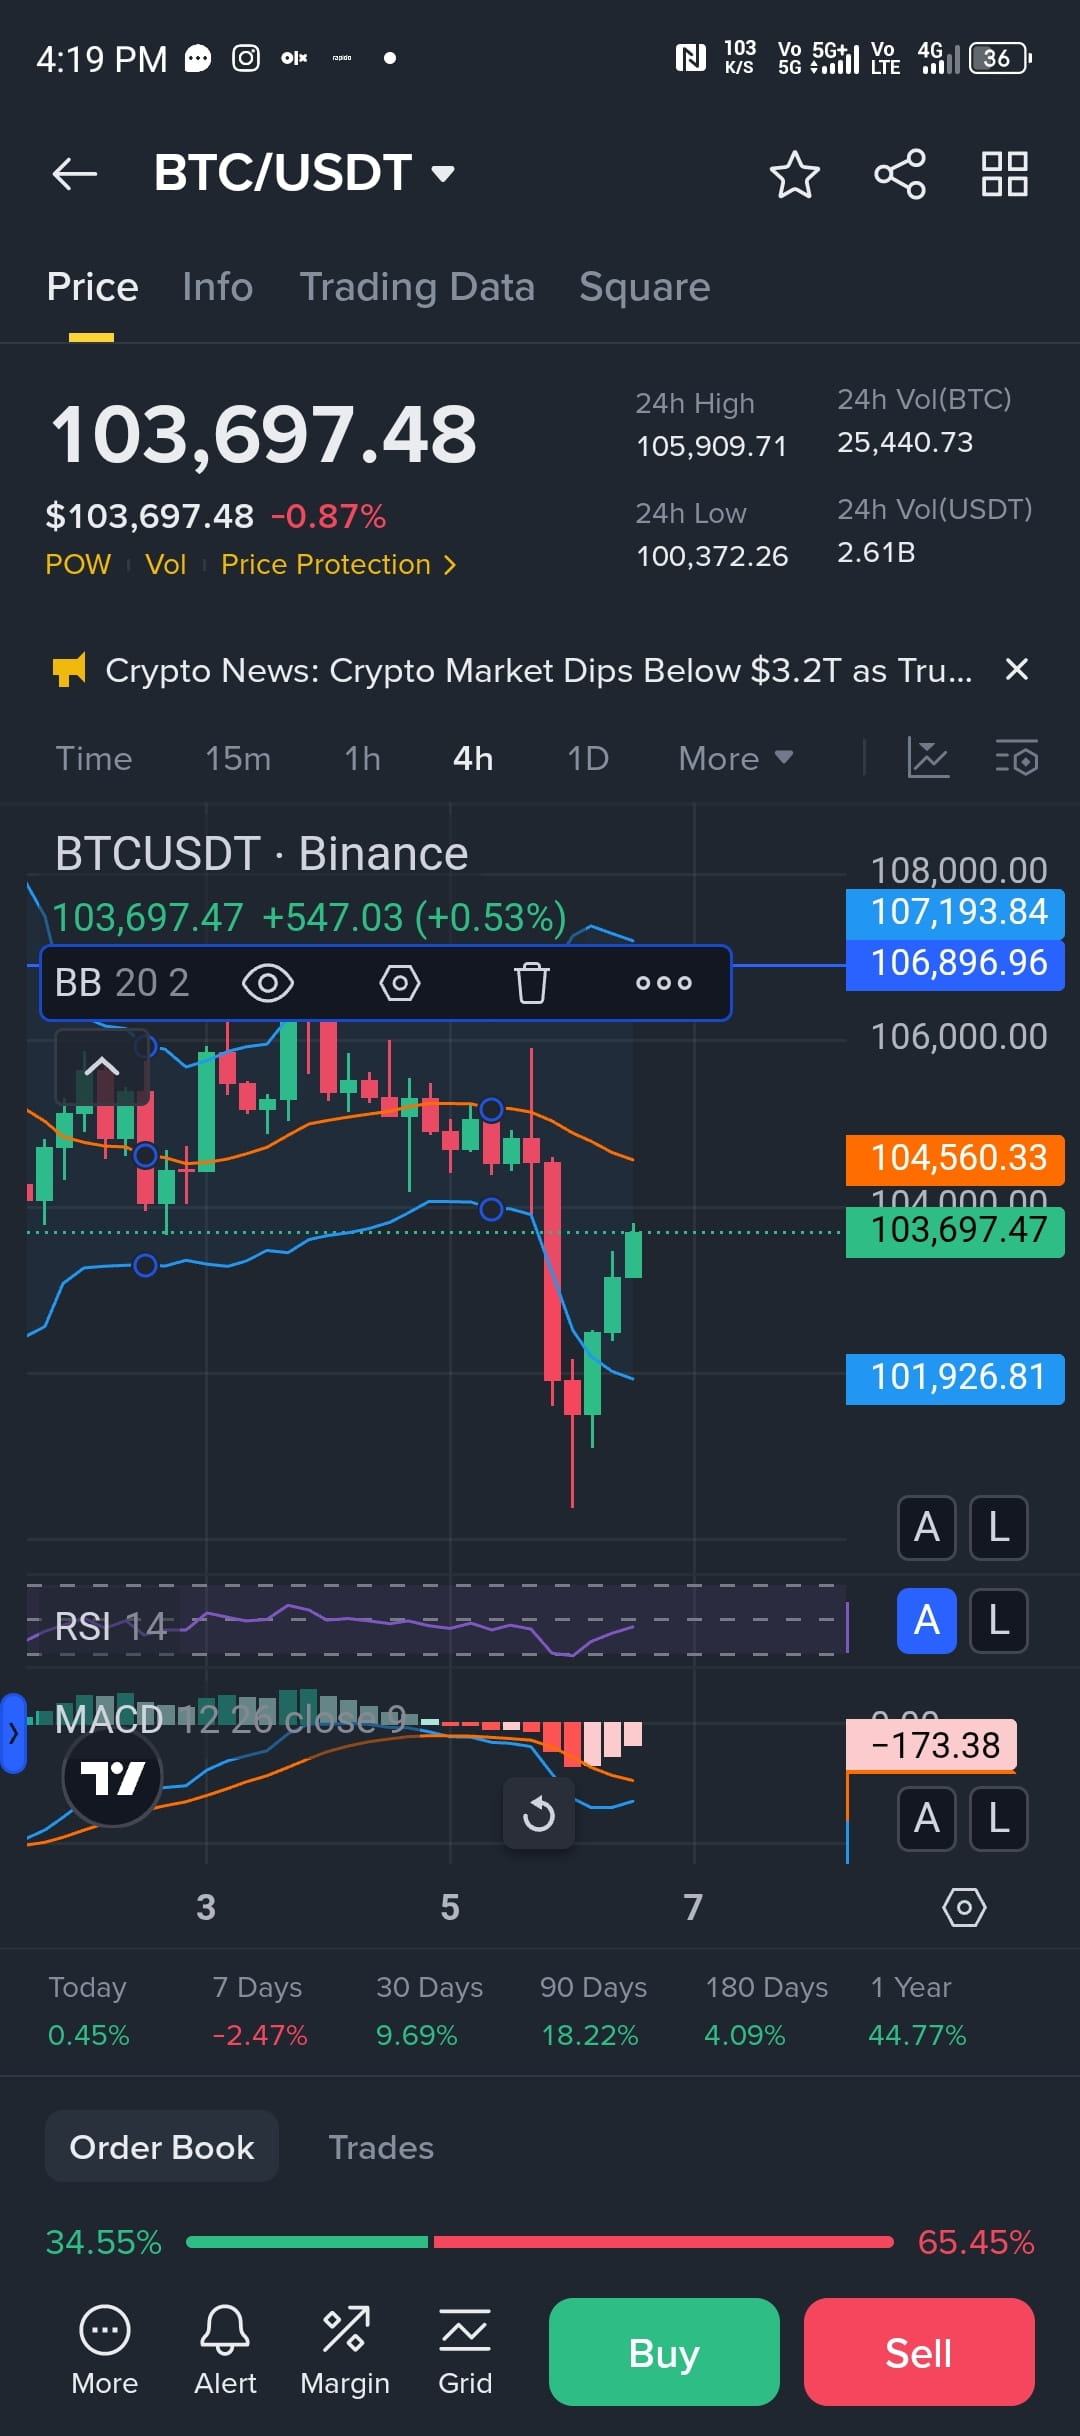Open the chart time-axis settings hexagon

(x=964, y=1907)
